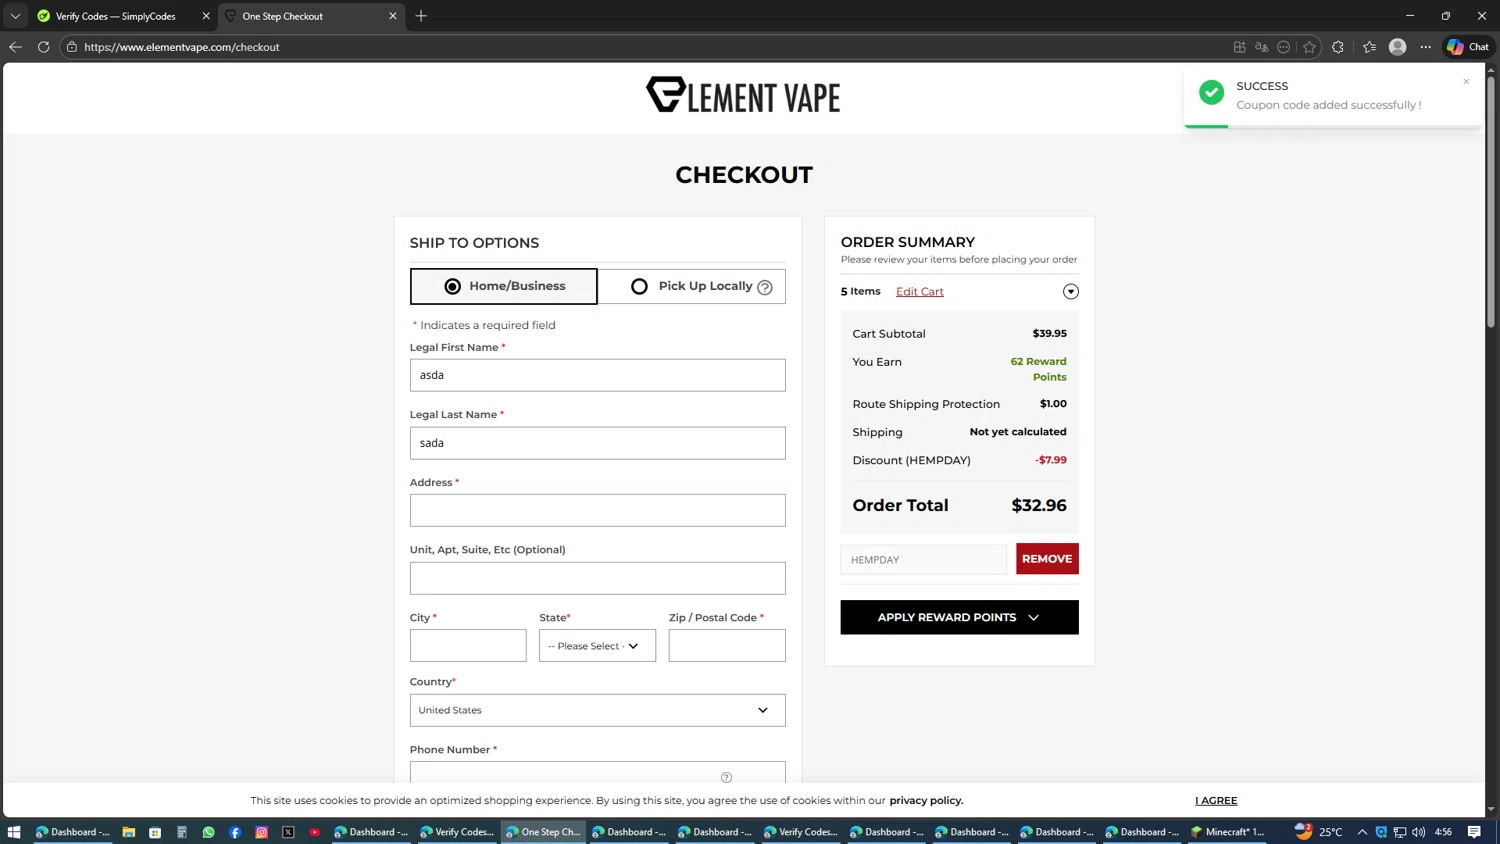Screen dimensions: 1500x844
Task: Add page to favorites star icon
Action: (x=1309, y=47)
